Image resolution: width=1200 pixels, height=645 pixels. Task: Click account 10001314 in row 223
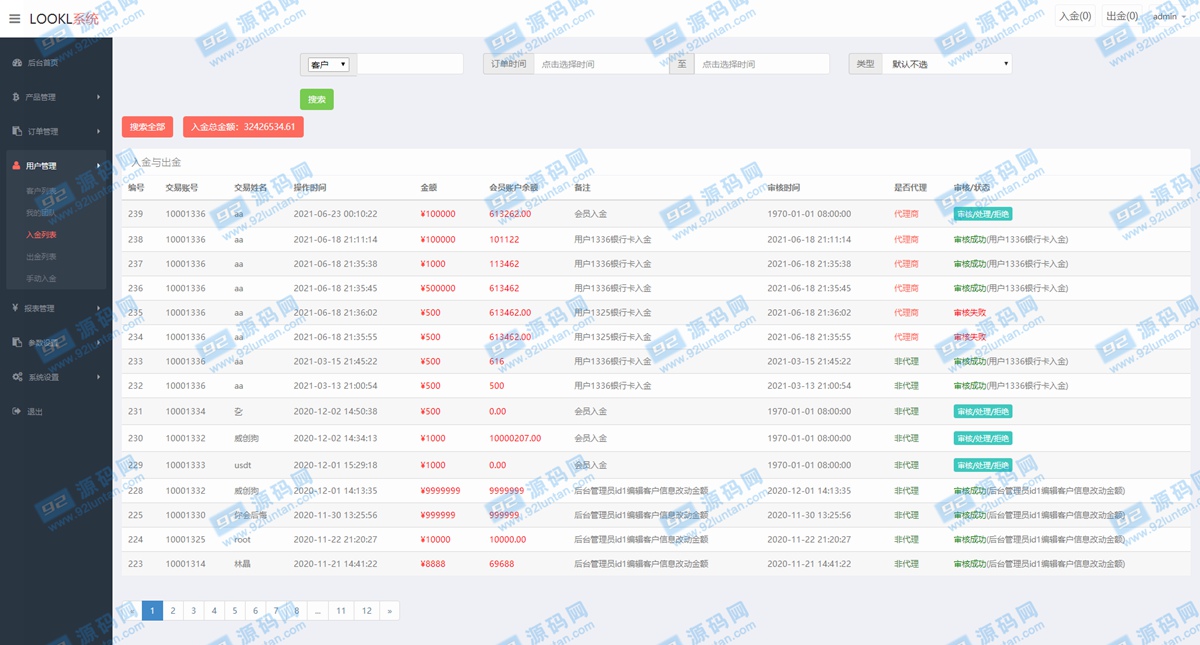coord(186,564)
